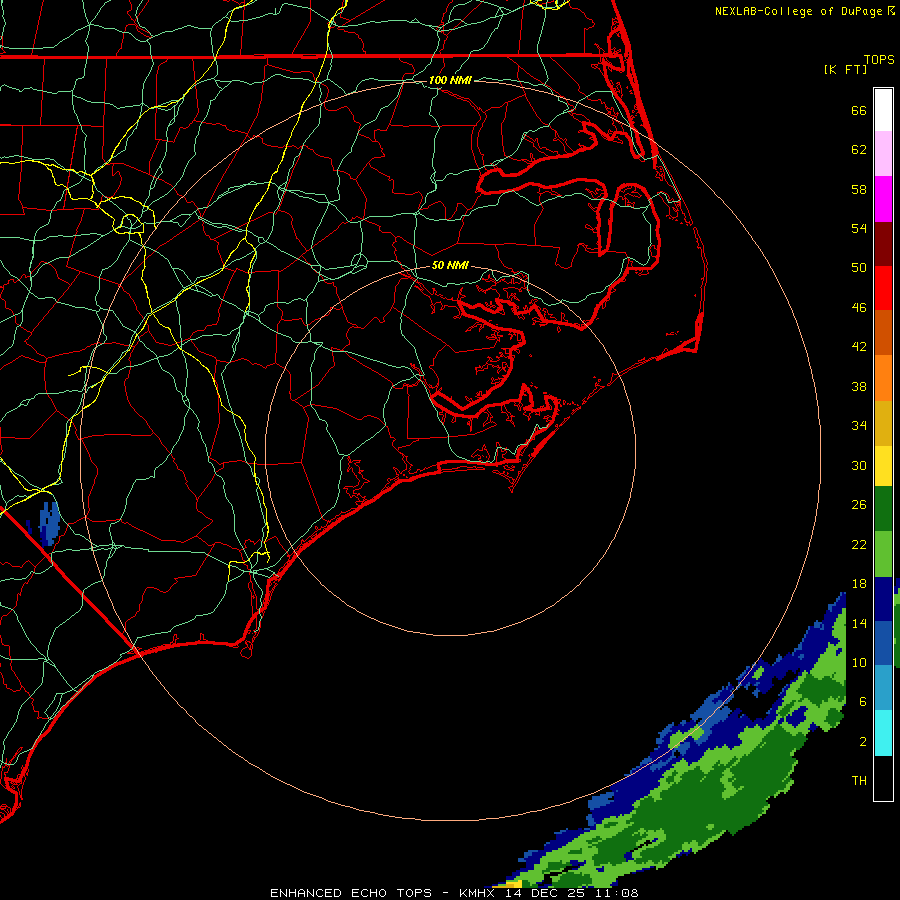Click the navy 18 kft legend swatch
Viewport: 900px width, 900px height.
pyautogui.click(x=883, y=599)
